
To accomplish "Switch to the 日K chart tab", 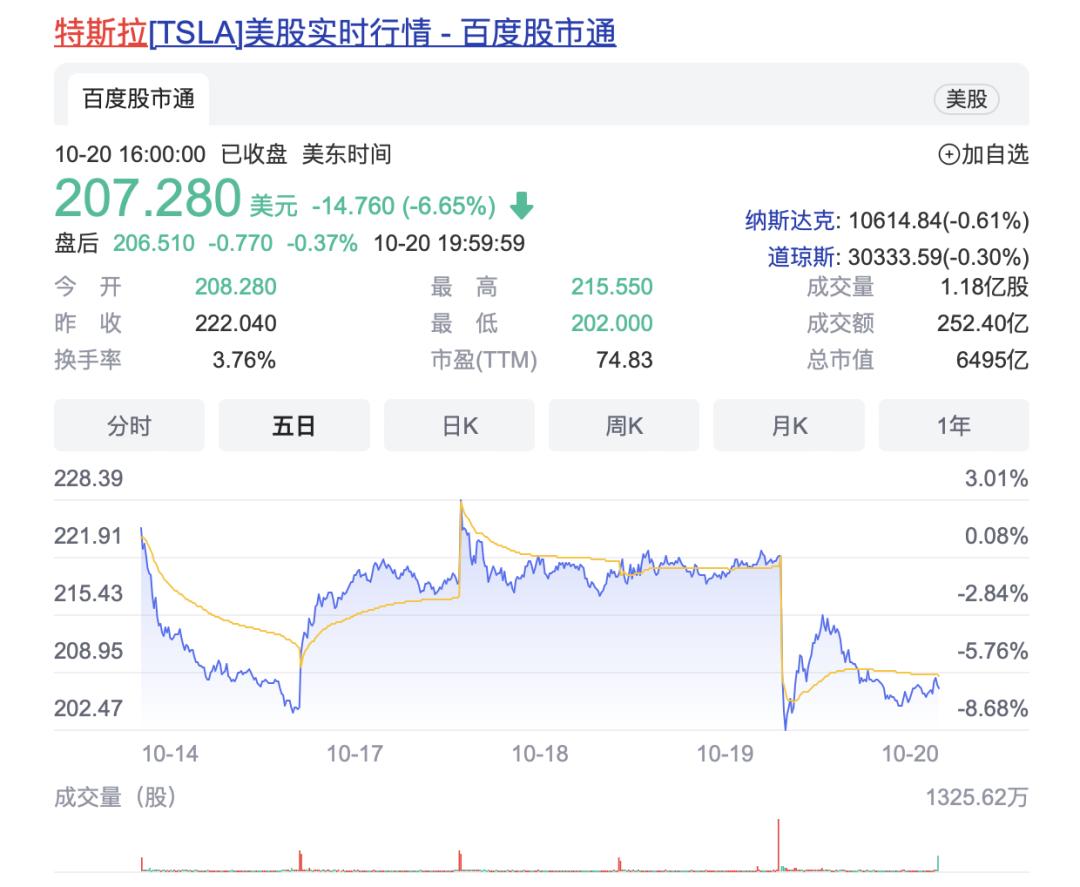I will (459, 426).
